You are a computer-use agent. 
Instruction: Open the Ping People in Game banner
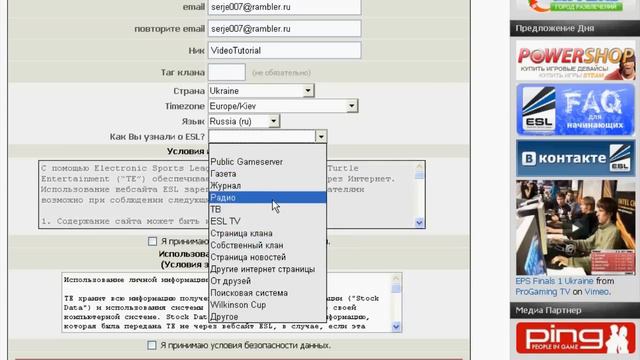(576, 338)
